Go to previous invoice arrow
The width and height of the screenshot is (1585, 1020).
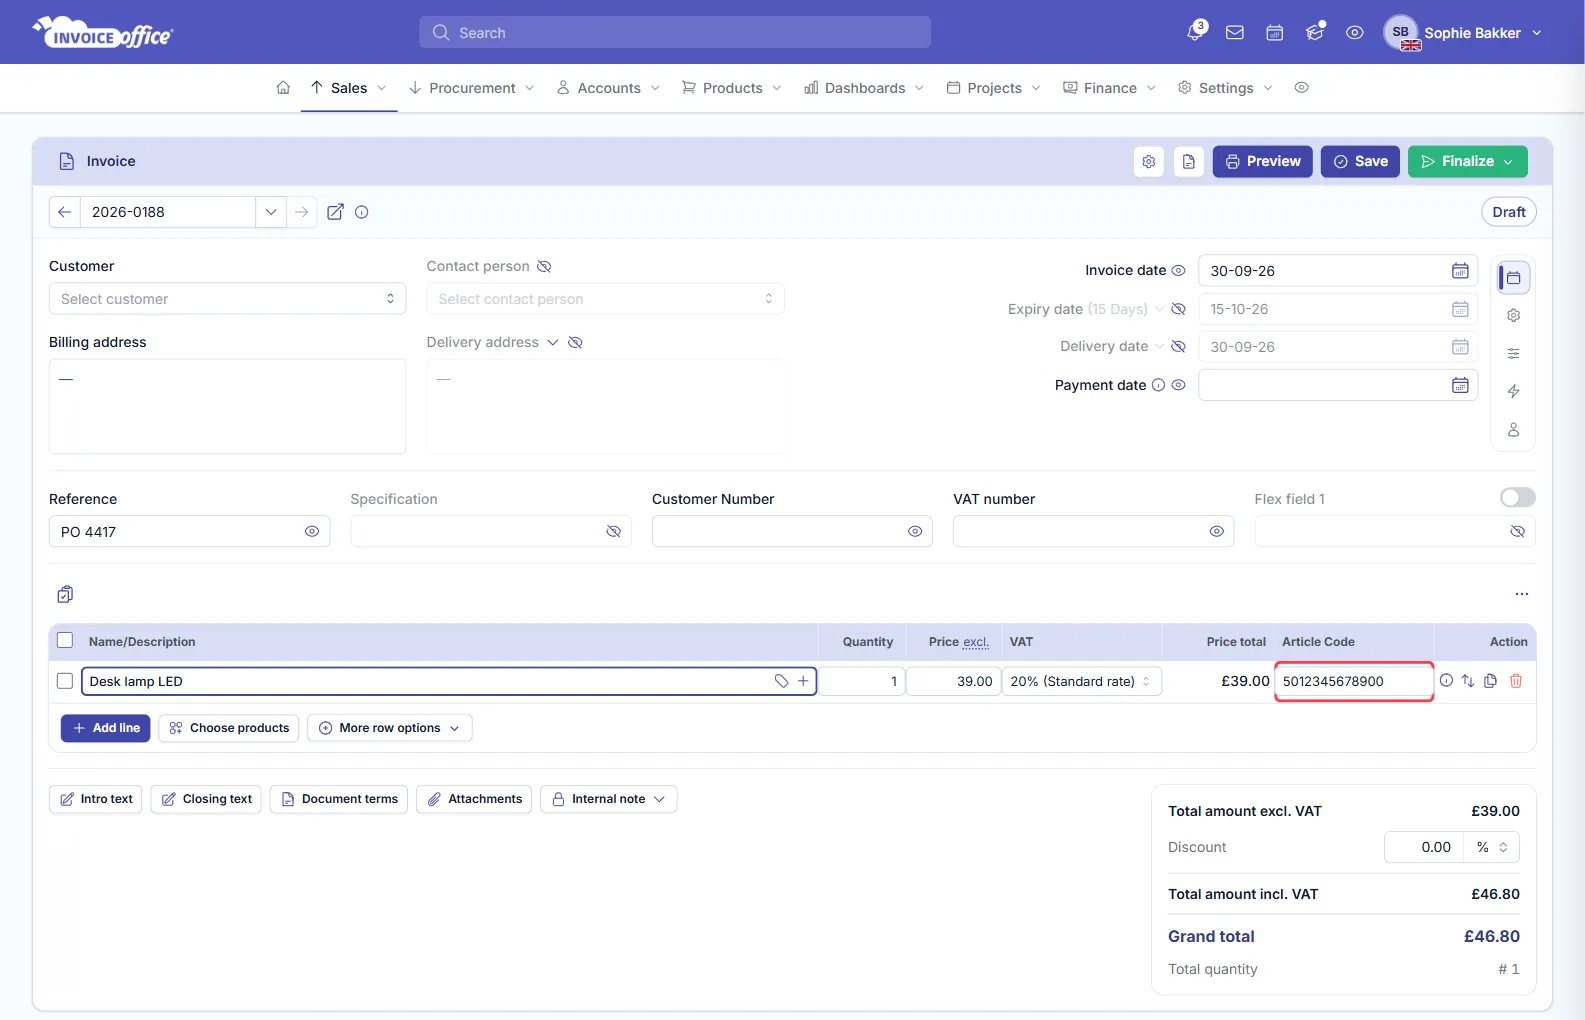pos(64,212)
